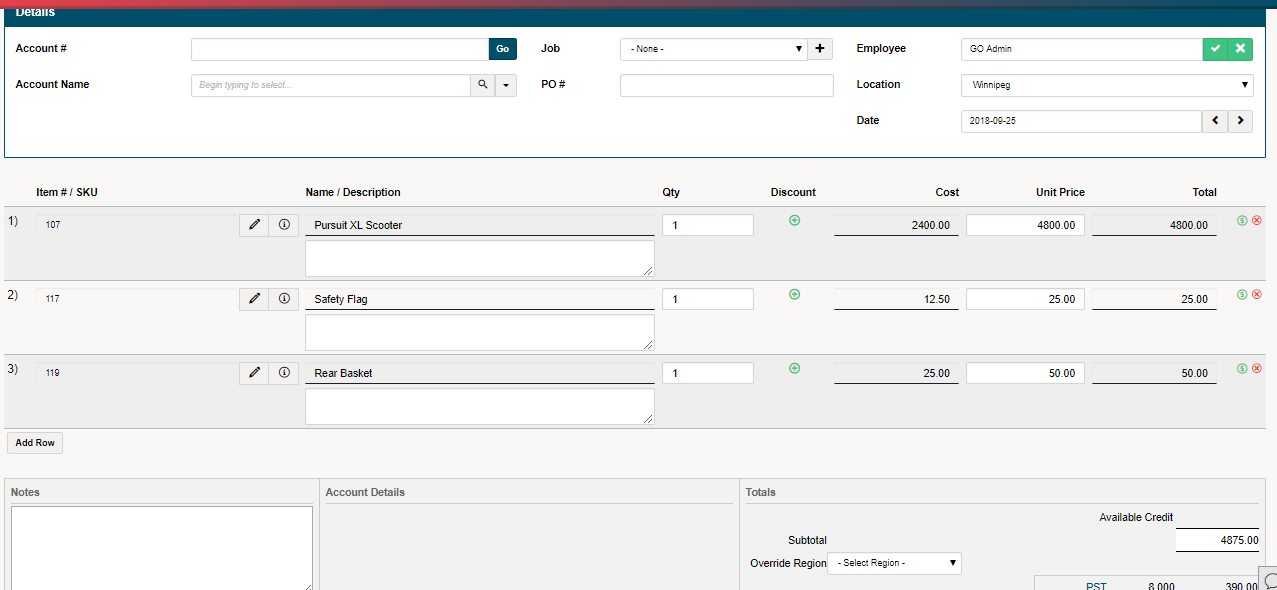View info for the Safety Flag item
The height and width of the screenshot is (590, 1277).
pyautogui.click(x=284, y=298)
